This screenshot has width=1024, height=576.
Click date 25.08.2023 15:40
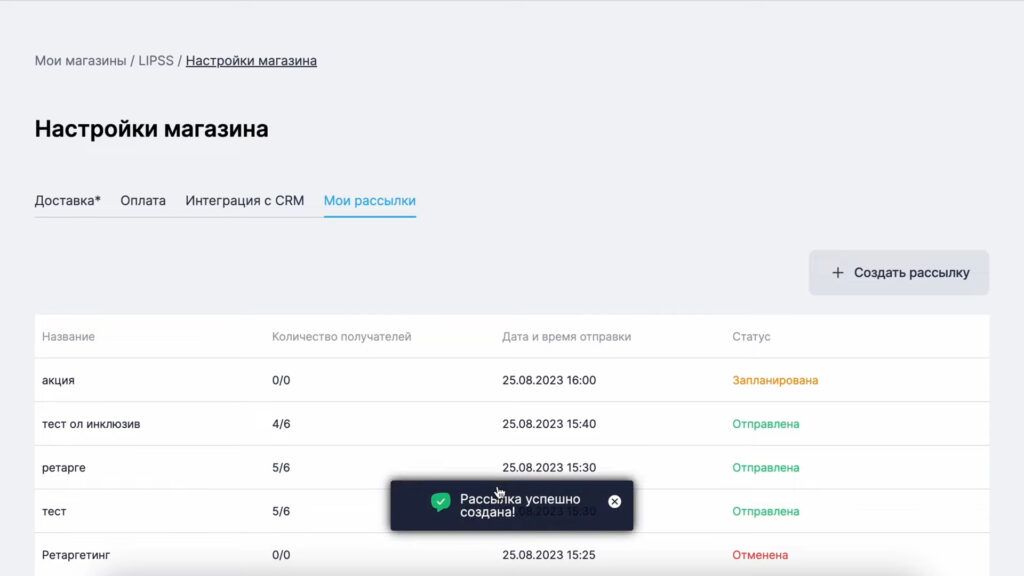[549, 424]
